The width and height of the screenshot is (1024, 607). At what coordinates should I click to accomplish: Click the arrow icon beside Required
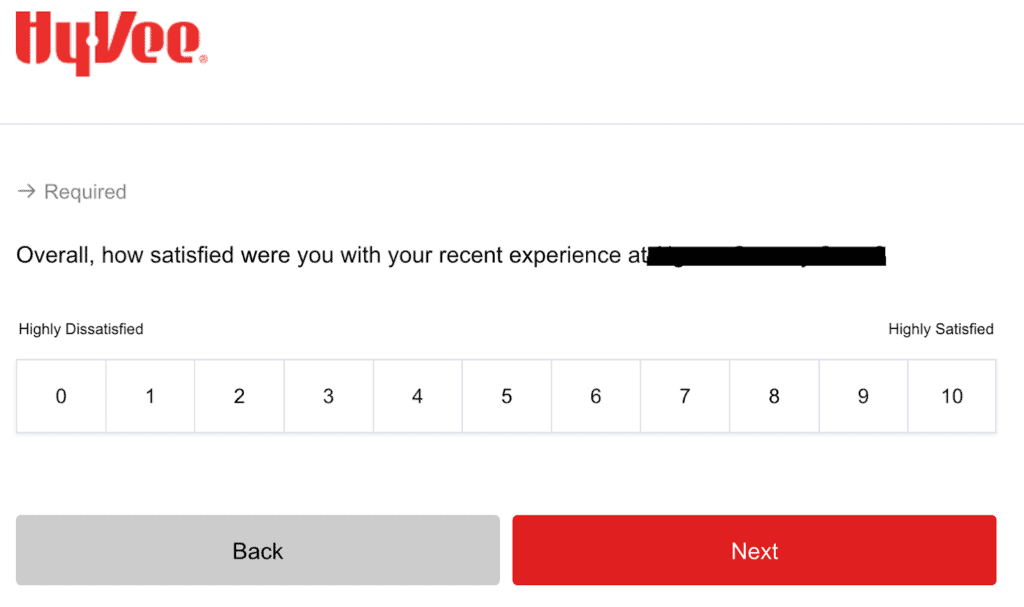click(x=26, y=191)
